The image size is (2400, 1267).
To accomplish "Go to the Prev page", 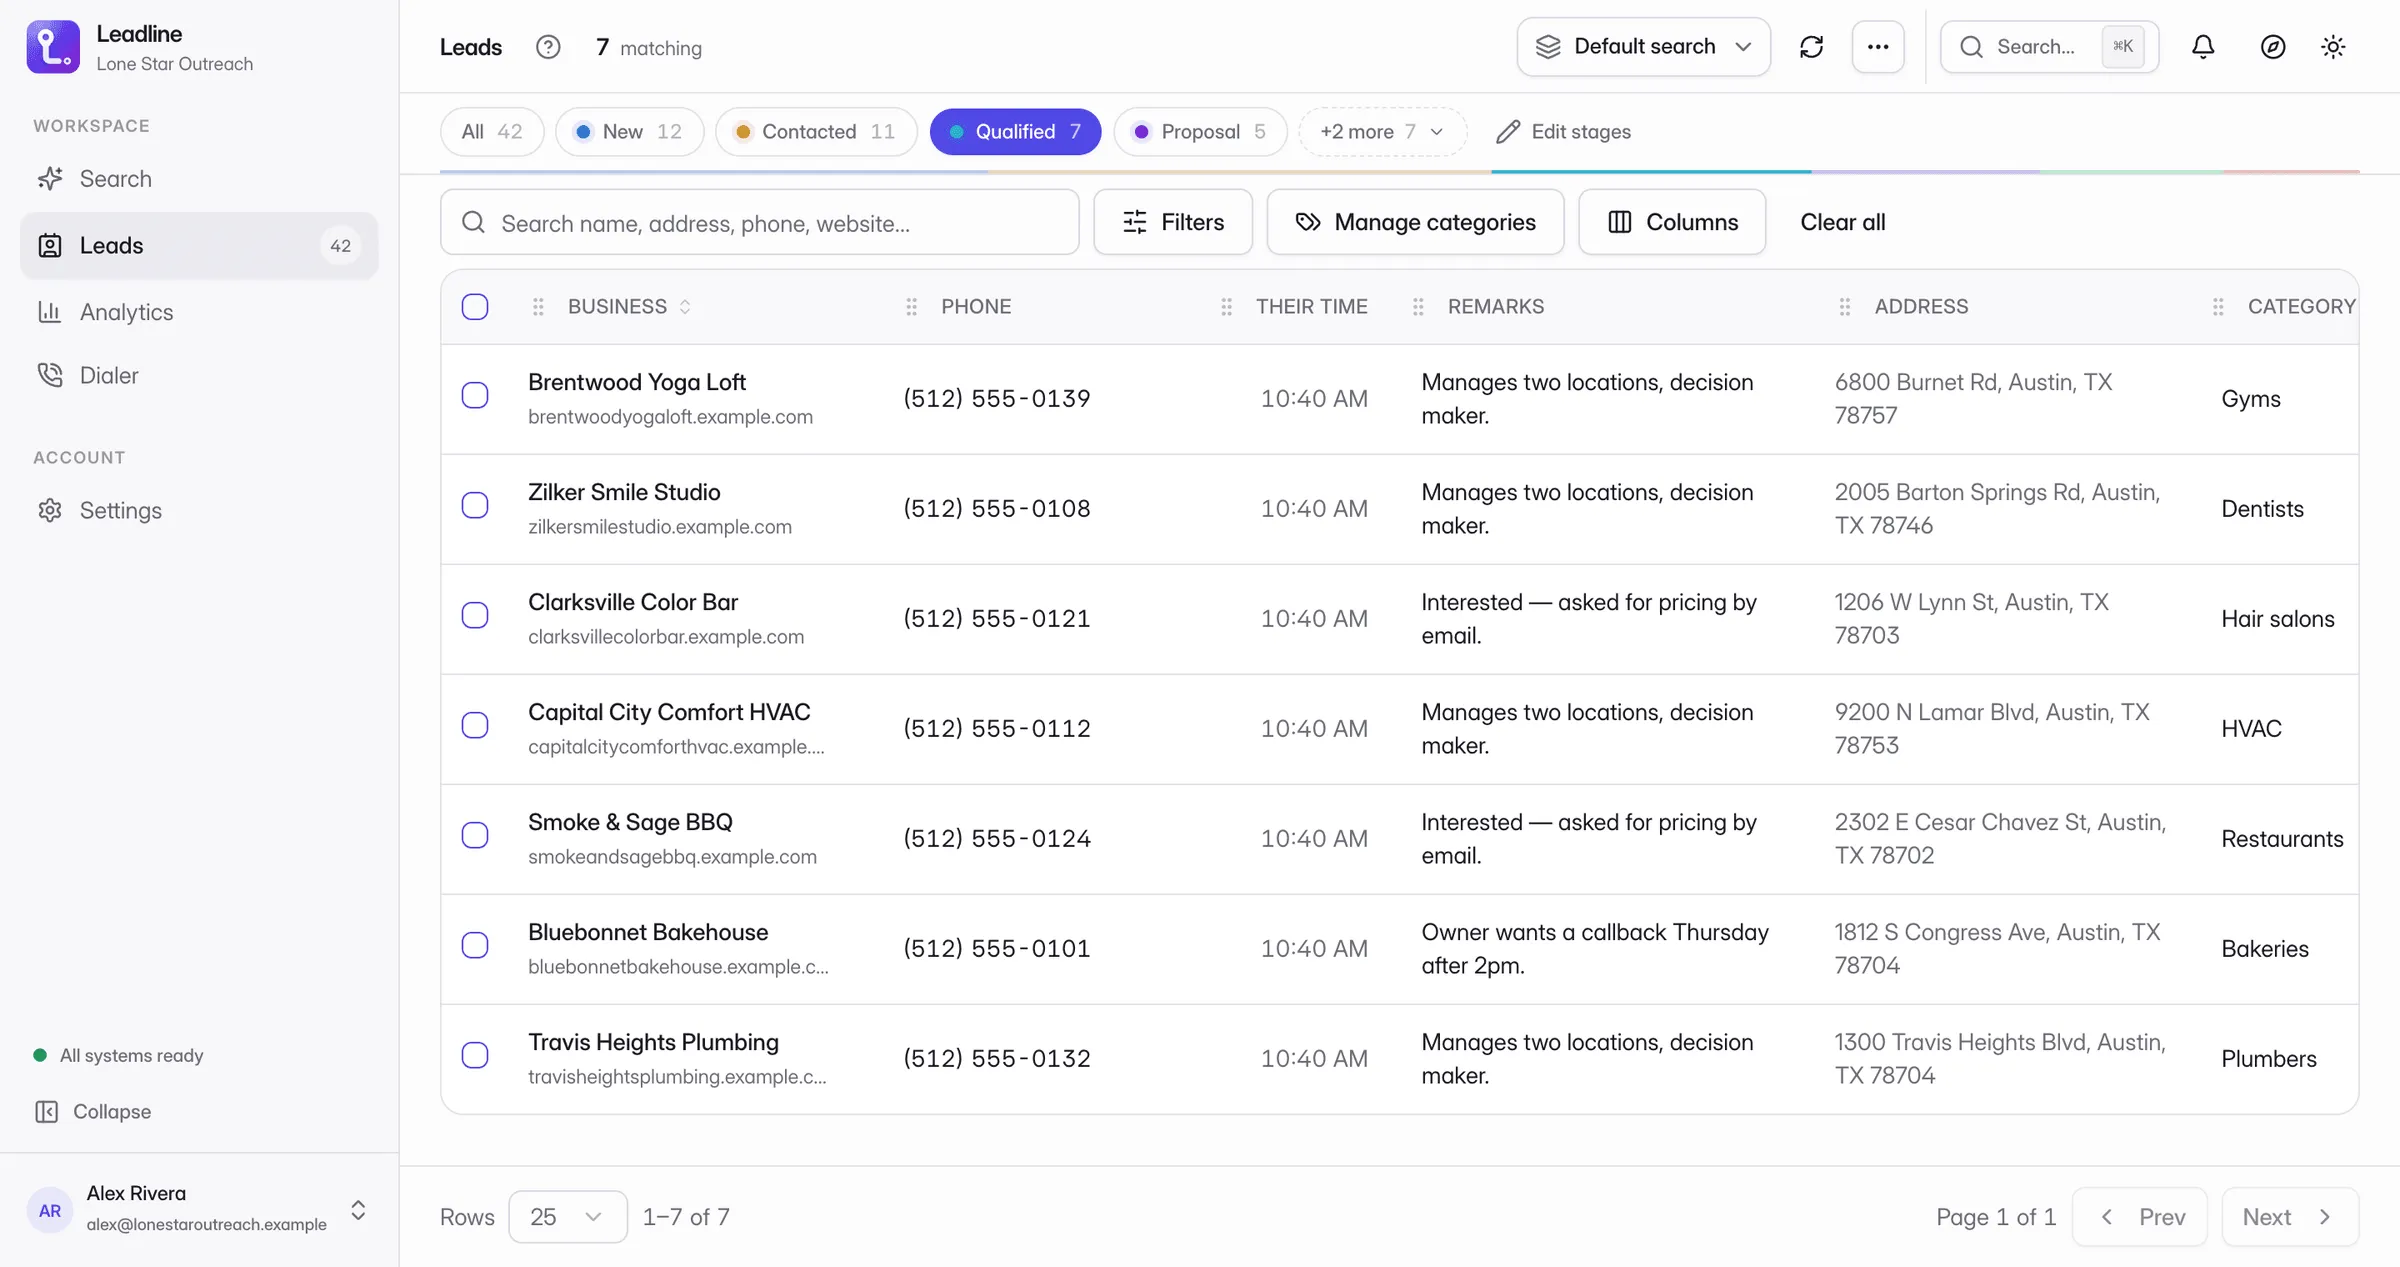I will pos(2140,1217).
